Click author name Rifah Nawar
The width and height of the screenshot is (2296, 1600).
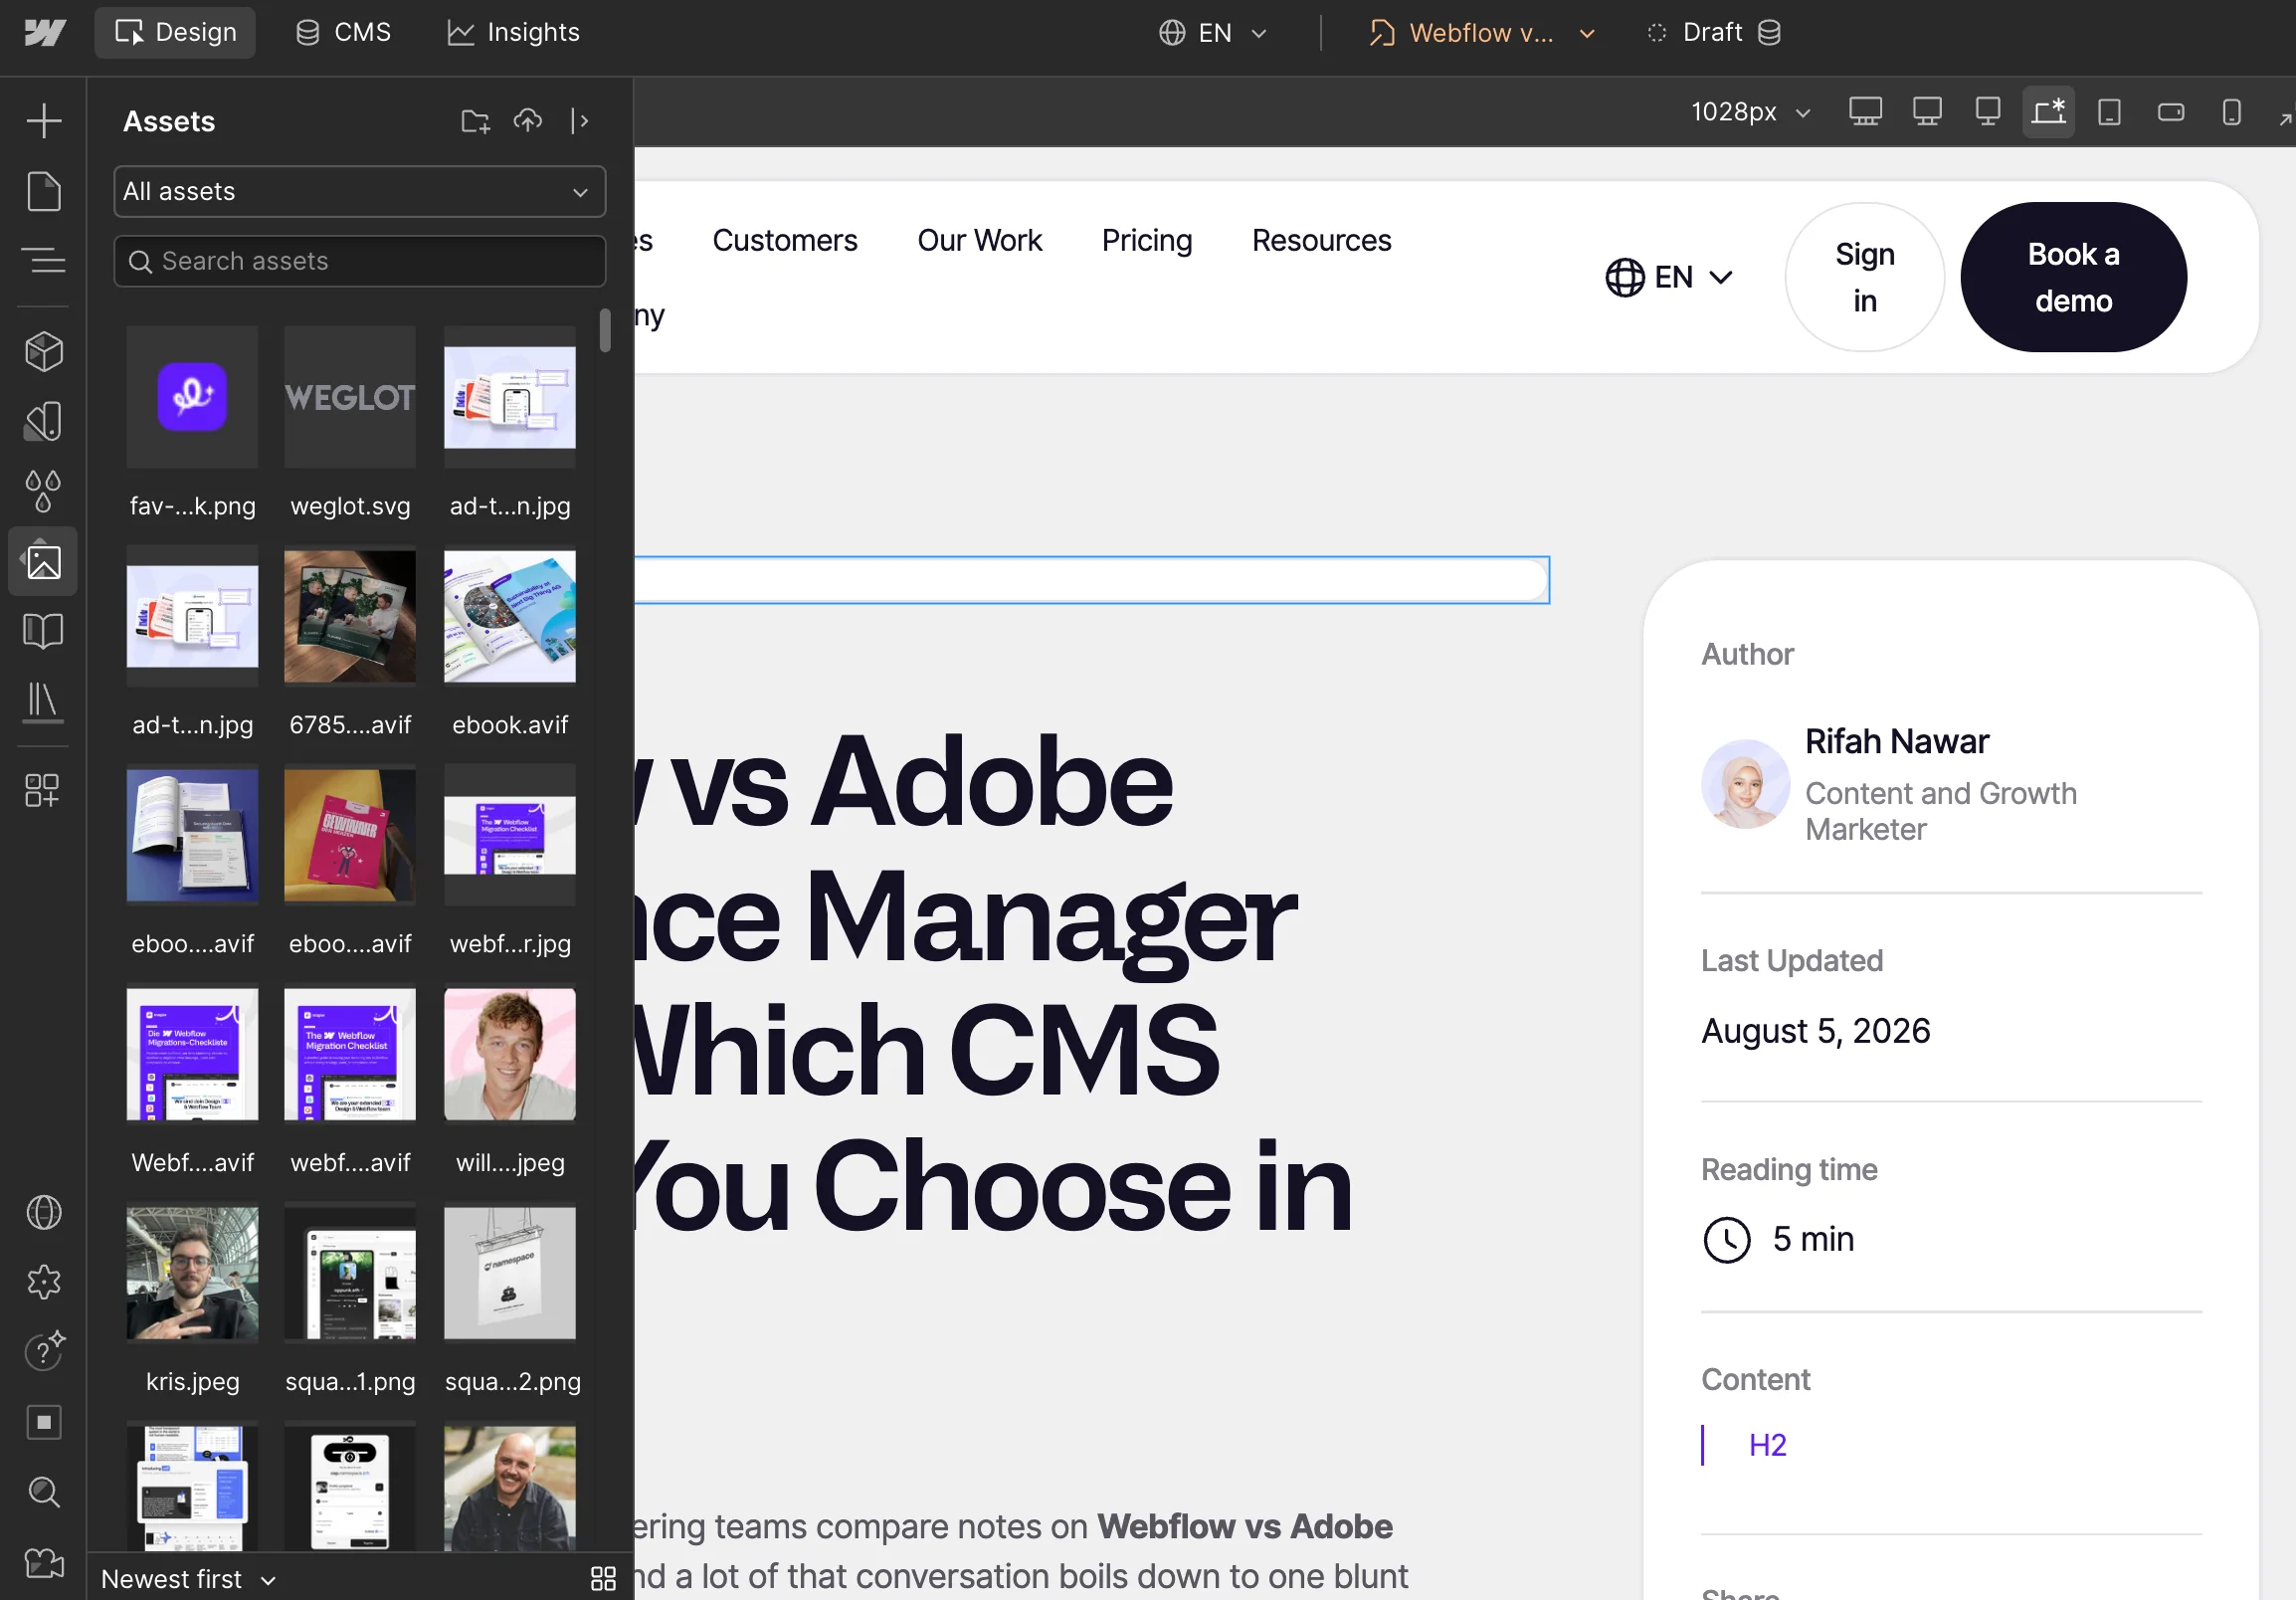click(1897, 741)
